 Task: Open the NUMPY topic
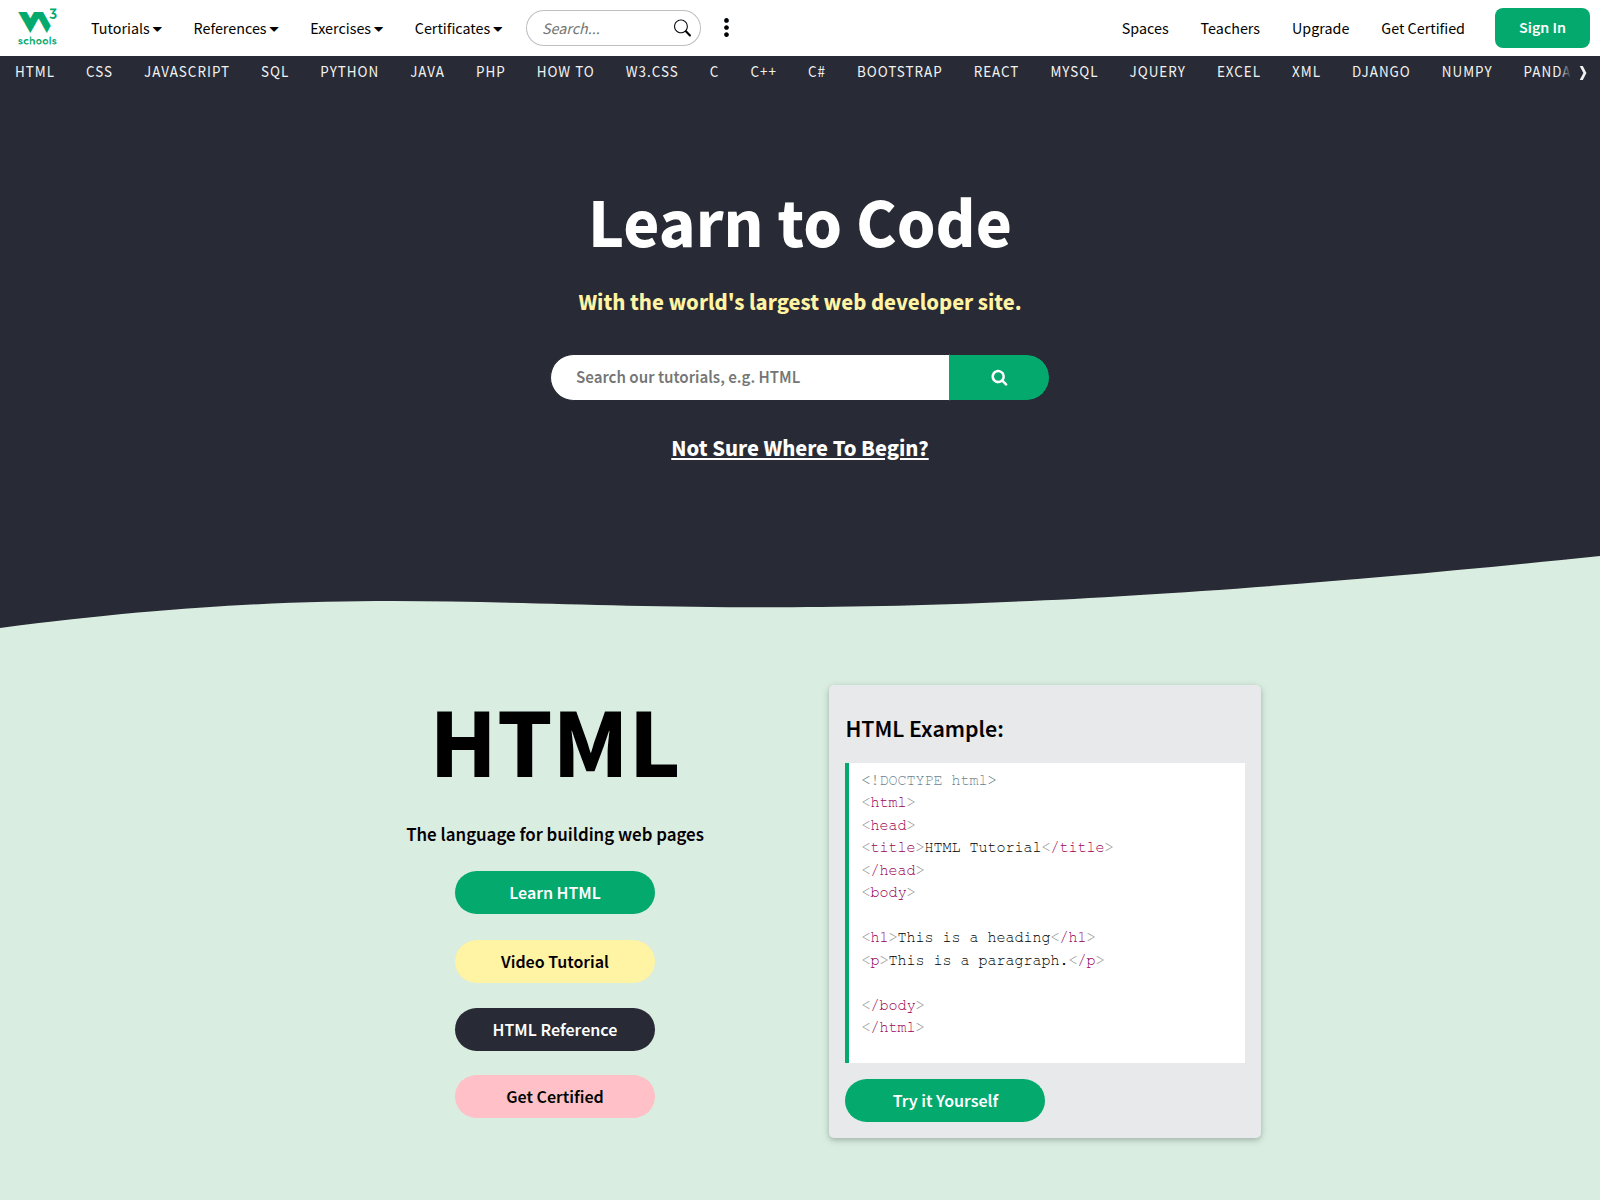coord(1467,72)
